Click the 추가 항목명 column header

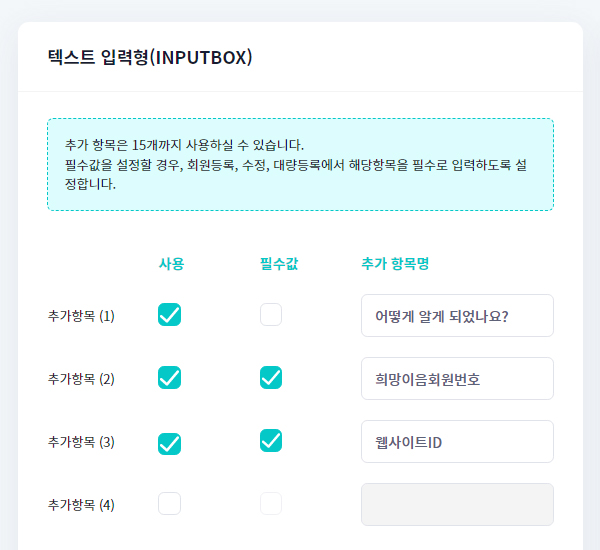click(x=395, y=264)
